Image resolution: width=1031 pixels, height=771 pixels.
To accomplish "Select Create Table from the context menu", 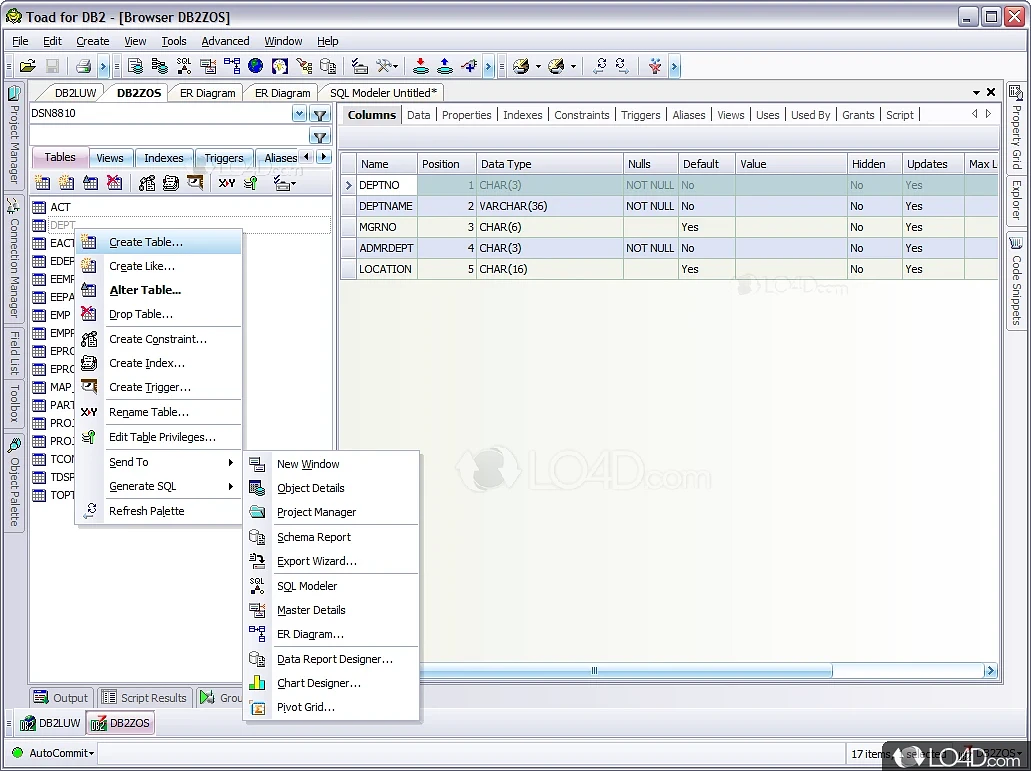I will 146,242.
